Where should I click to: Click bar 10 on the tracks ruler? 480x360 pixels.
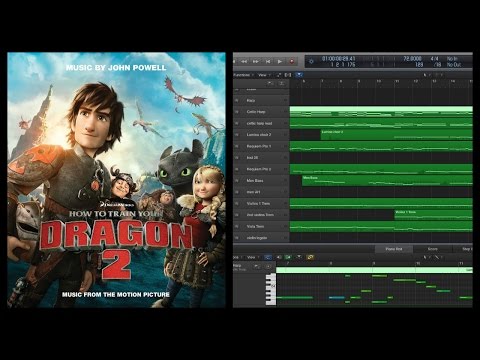(379, 81)
